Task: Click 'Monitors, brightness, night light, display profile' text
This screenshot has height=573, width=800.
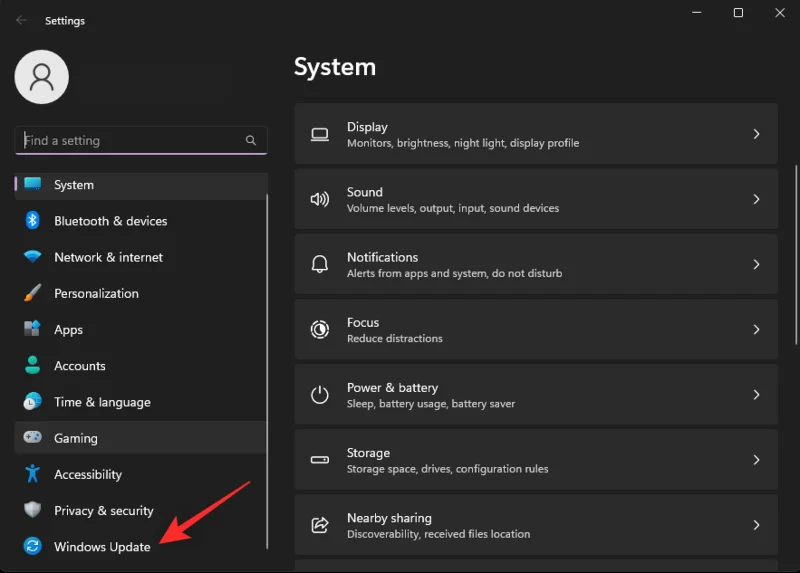Action: tap(463, 143)
